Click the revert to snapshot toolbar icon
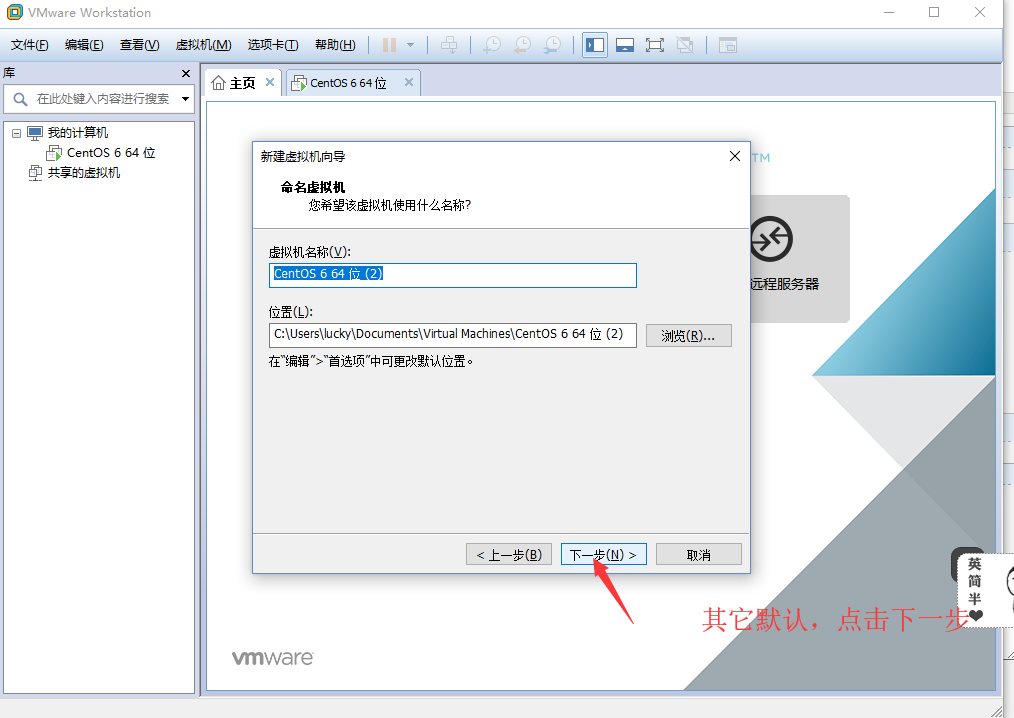 [x=523, y=45]
